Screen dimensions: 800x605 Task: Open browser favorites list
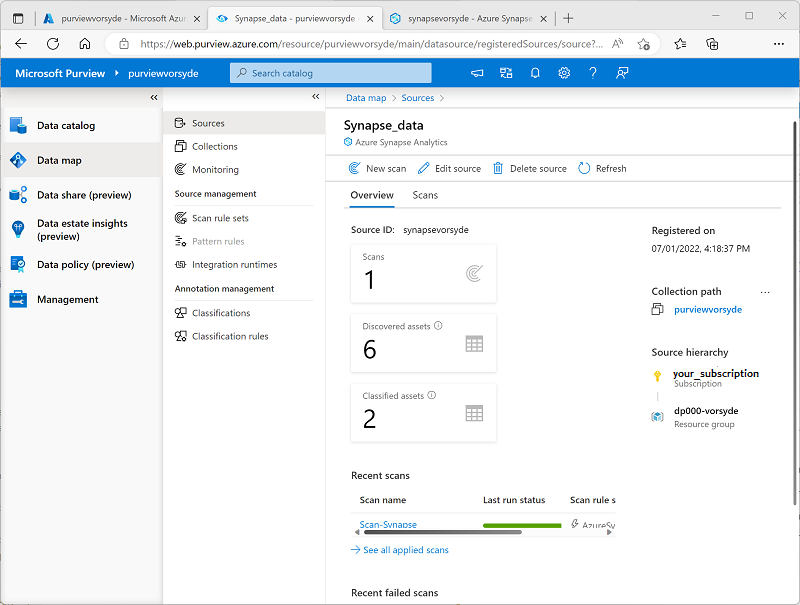[680, 44]
